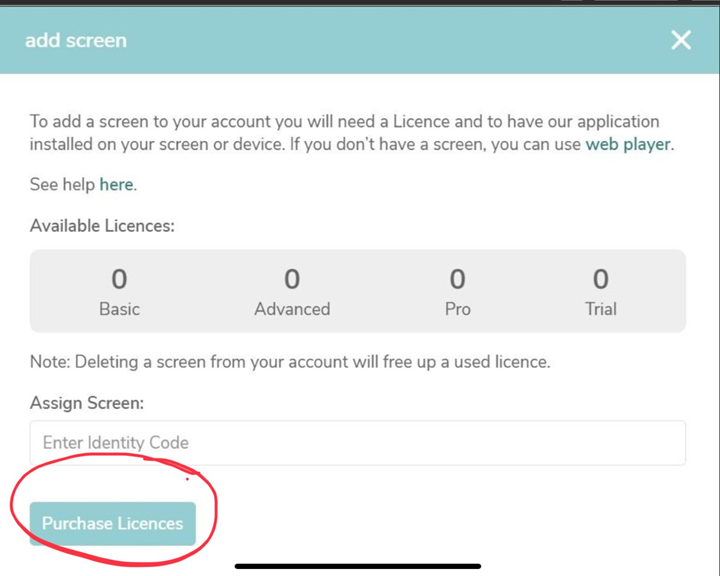Open the help 'here' link
720x576 pixels.
(x=116, y=185)
